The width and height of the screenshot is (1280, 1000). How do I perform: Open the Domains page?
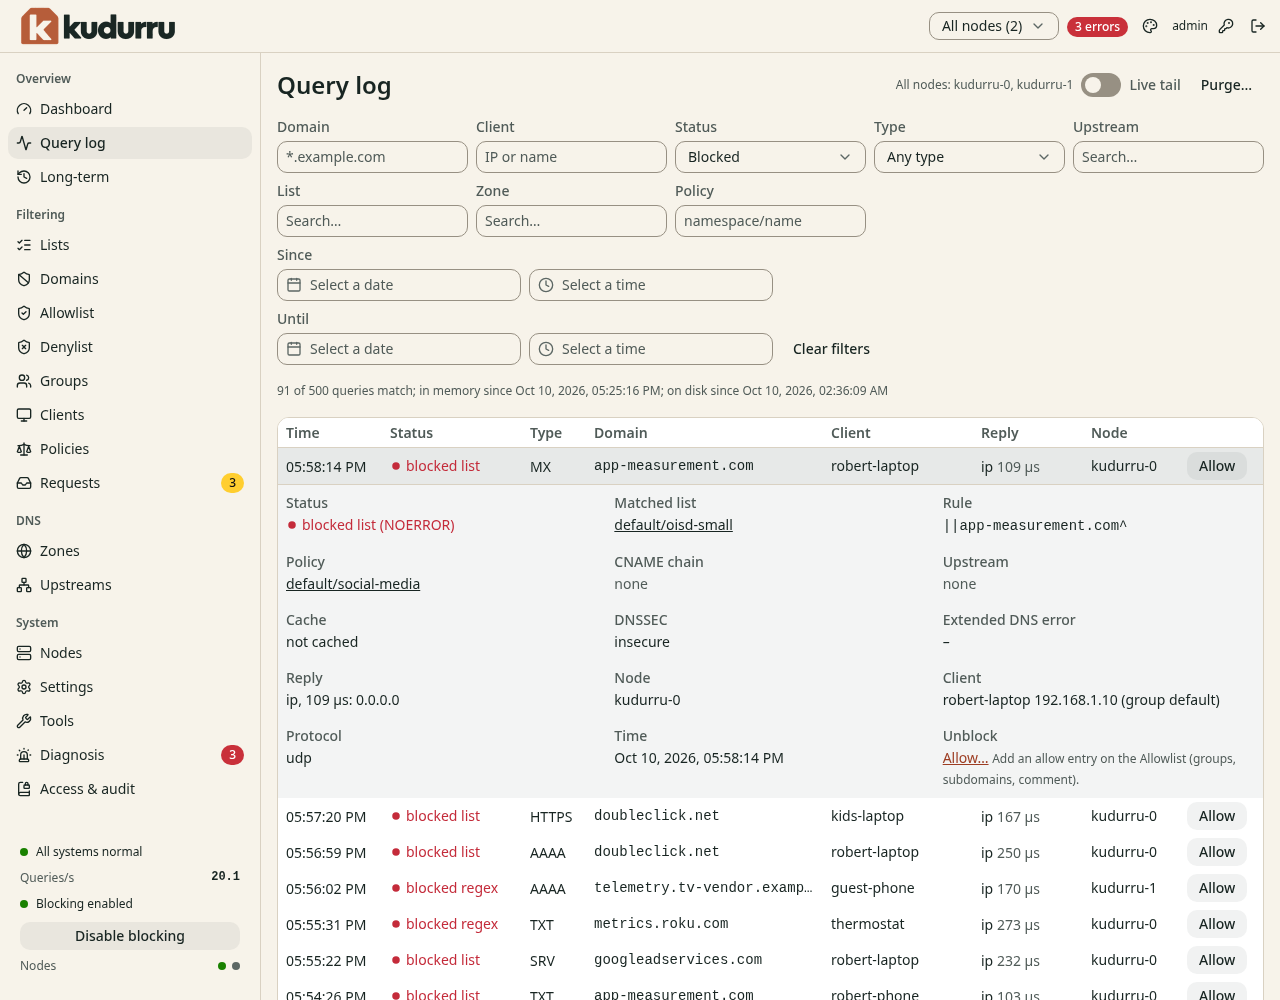pyautogui.click(x=130, y=279)
